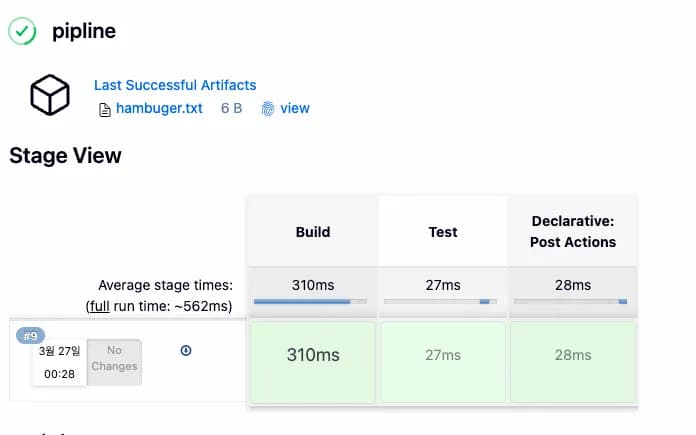Select the Build stage column header
Screen dimensions: 696x435
point(313,232)
